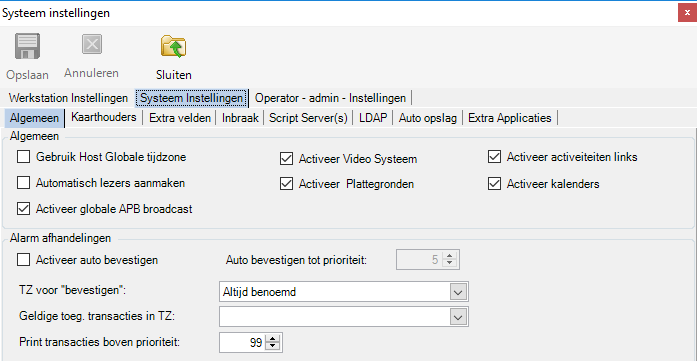This screenshot has height=361, width=697.
Task: Click the Annuleren cancel icon
Action: point(92,44)
